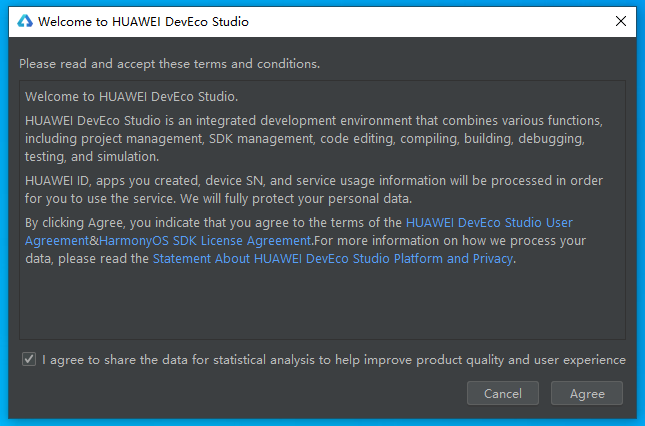The width and height of the screenshot is (645, 426).
Task: Click the "Please read and accept these terms" heading
Action: pos(169,64)
